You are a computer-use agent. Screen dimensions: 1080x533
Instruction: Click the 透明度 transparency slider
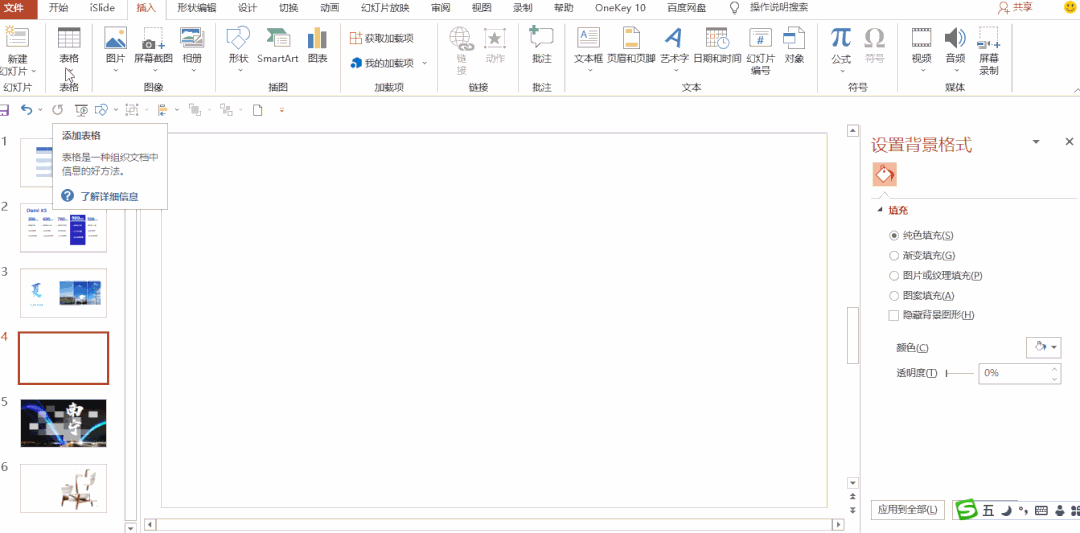[x=960, y=373]
